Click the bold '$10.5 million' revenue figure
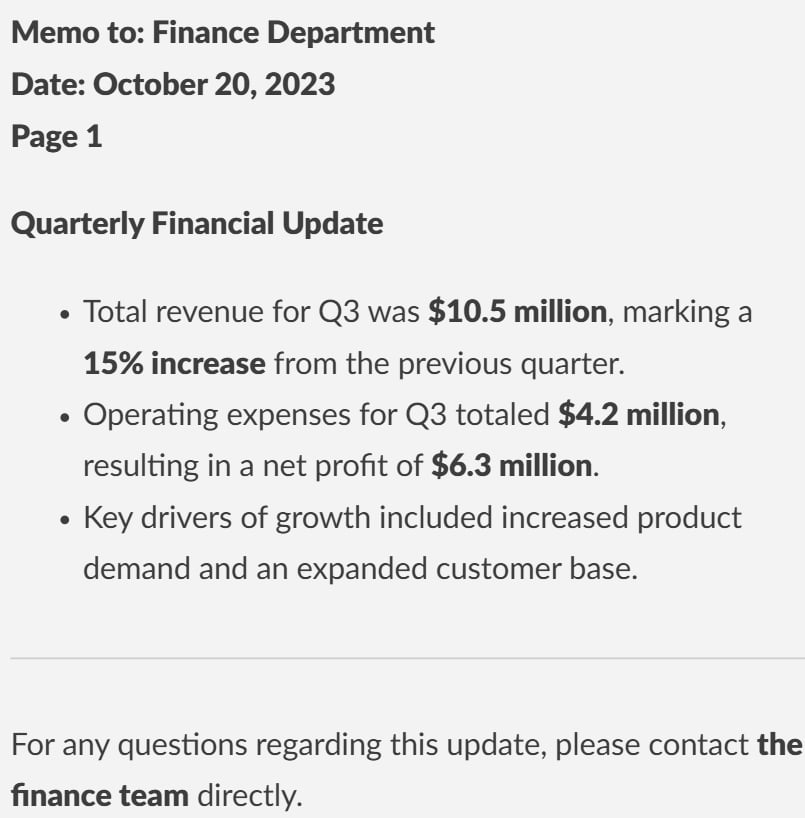The height and width of the screenshot is (818, 805). [518, 312]
